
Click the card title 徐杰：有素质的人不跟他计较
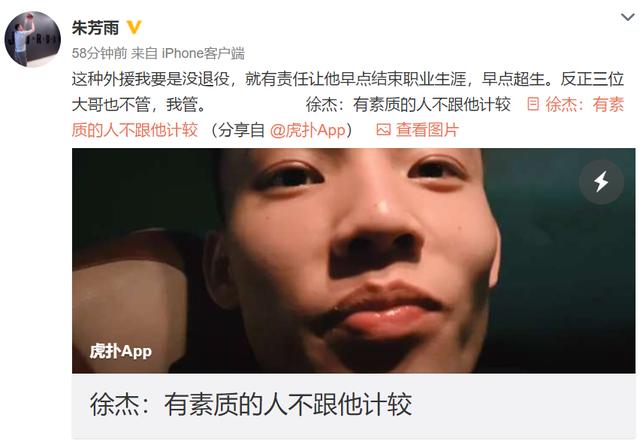click(251, 405)
